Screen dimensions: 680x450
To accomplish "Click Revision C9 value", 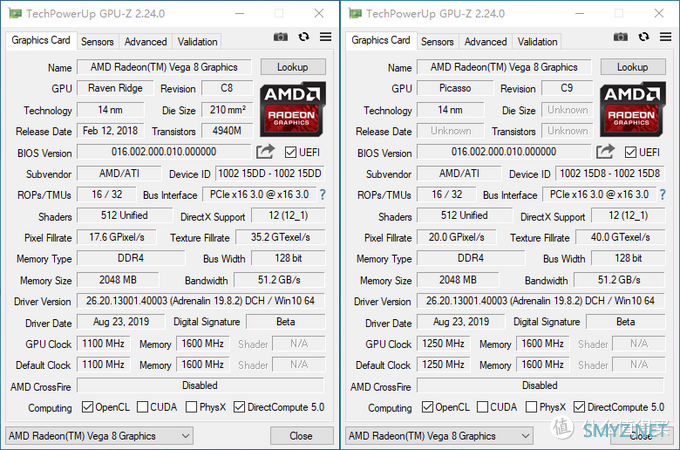I will tap(568, 88).
